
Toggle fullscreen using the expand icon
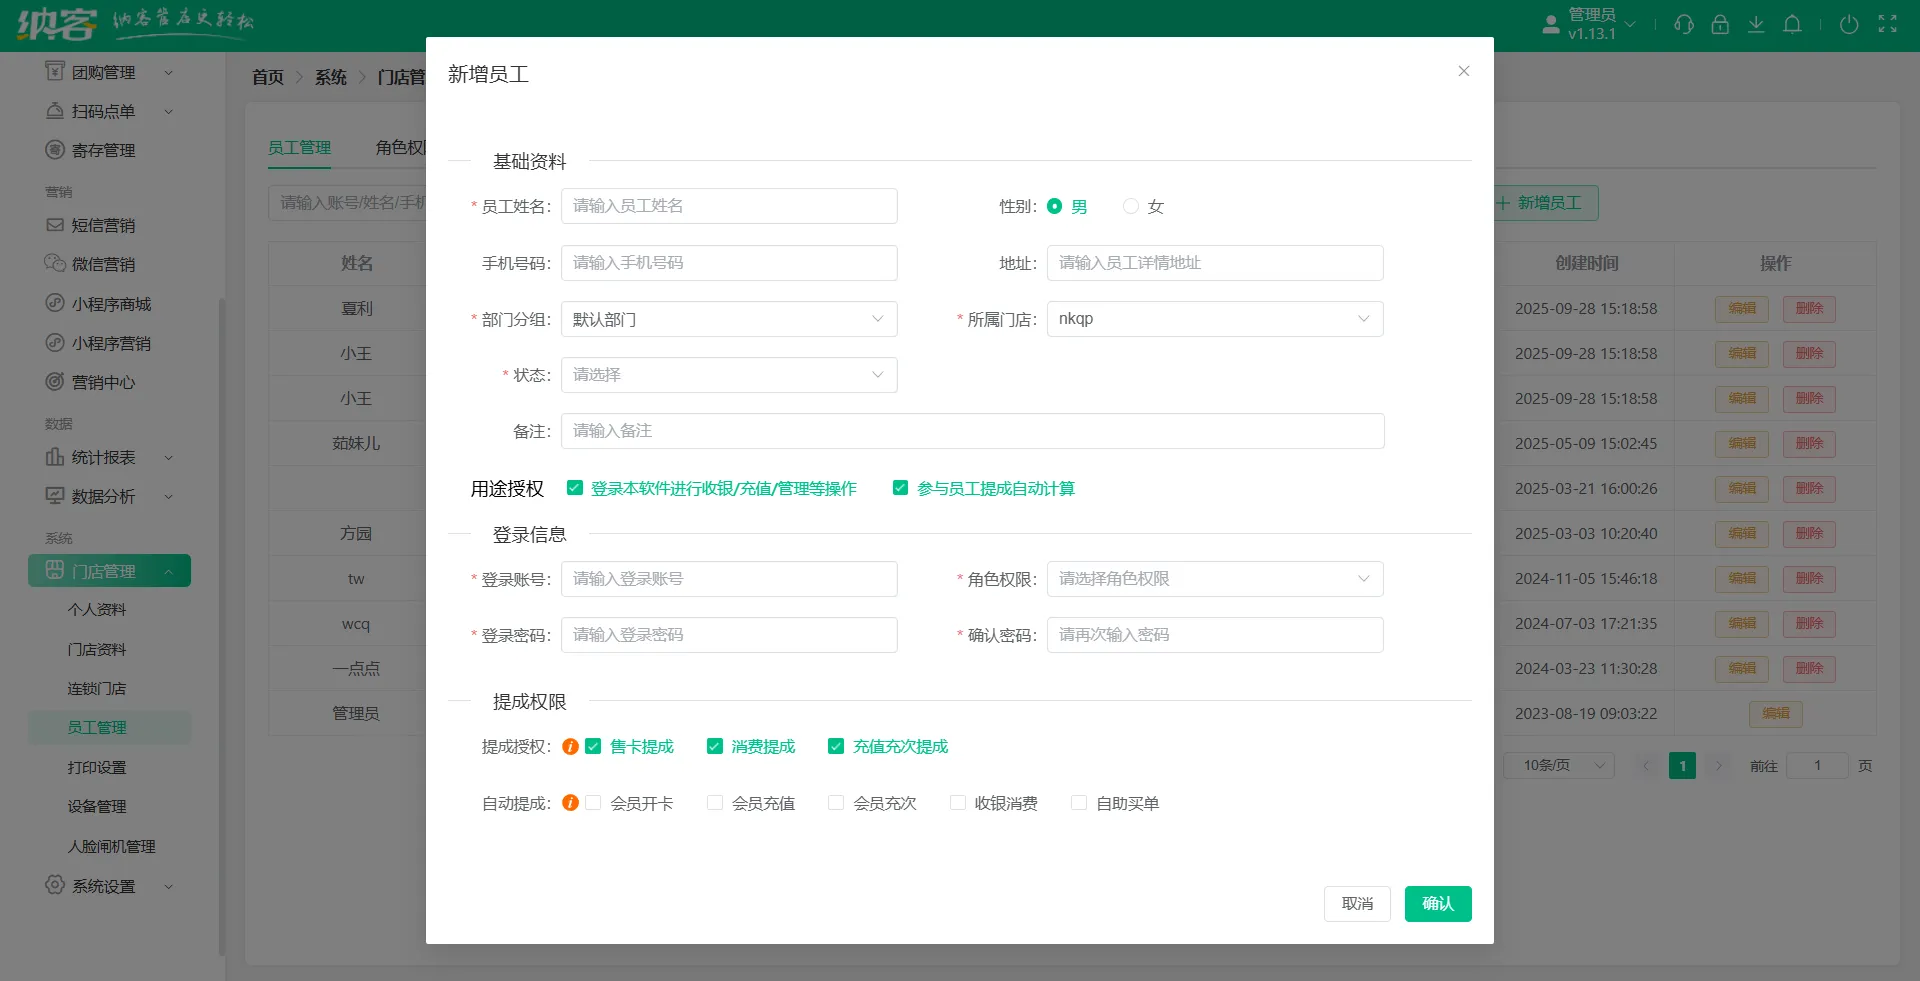(x=1888, y=22)
